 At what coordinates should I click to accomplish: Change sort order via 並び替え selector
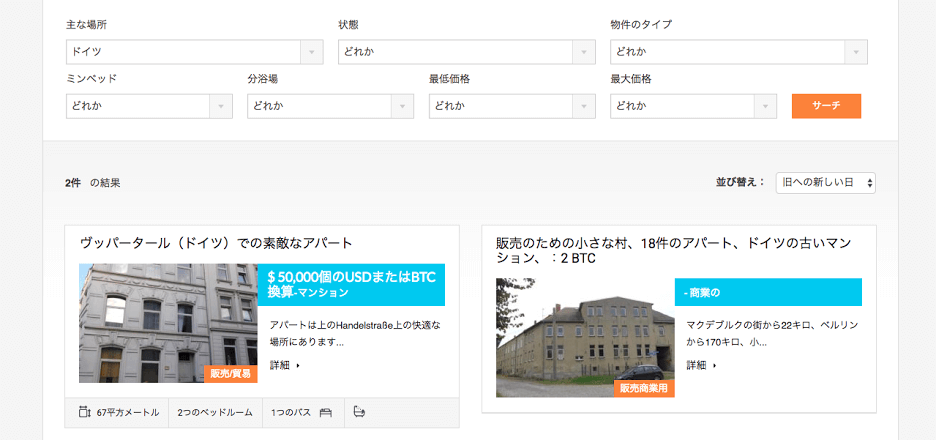(825, 183)
